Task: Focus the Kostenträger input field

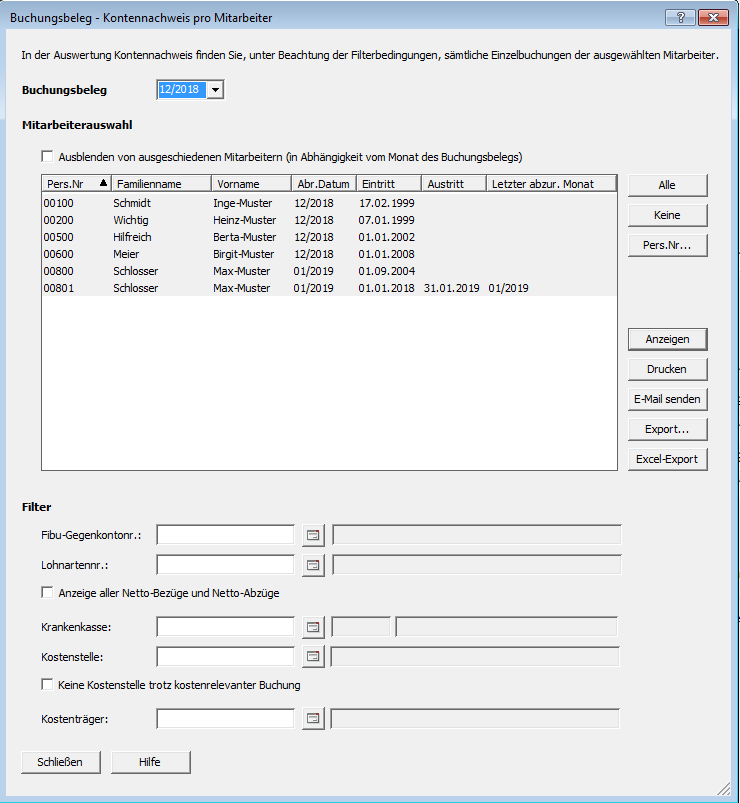Action: pos(225,719)
